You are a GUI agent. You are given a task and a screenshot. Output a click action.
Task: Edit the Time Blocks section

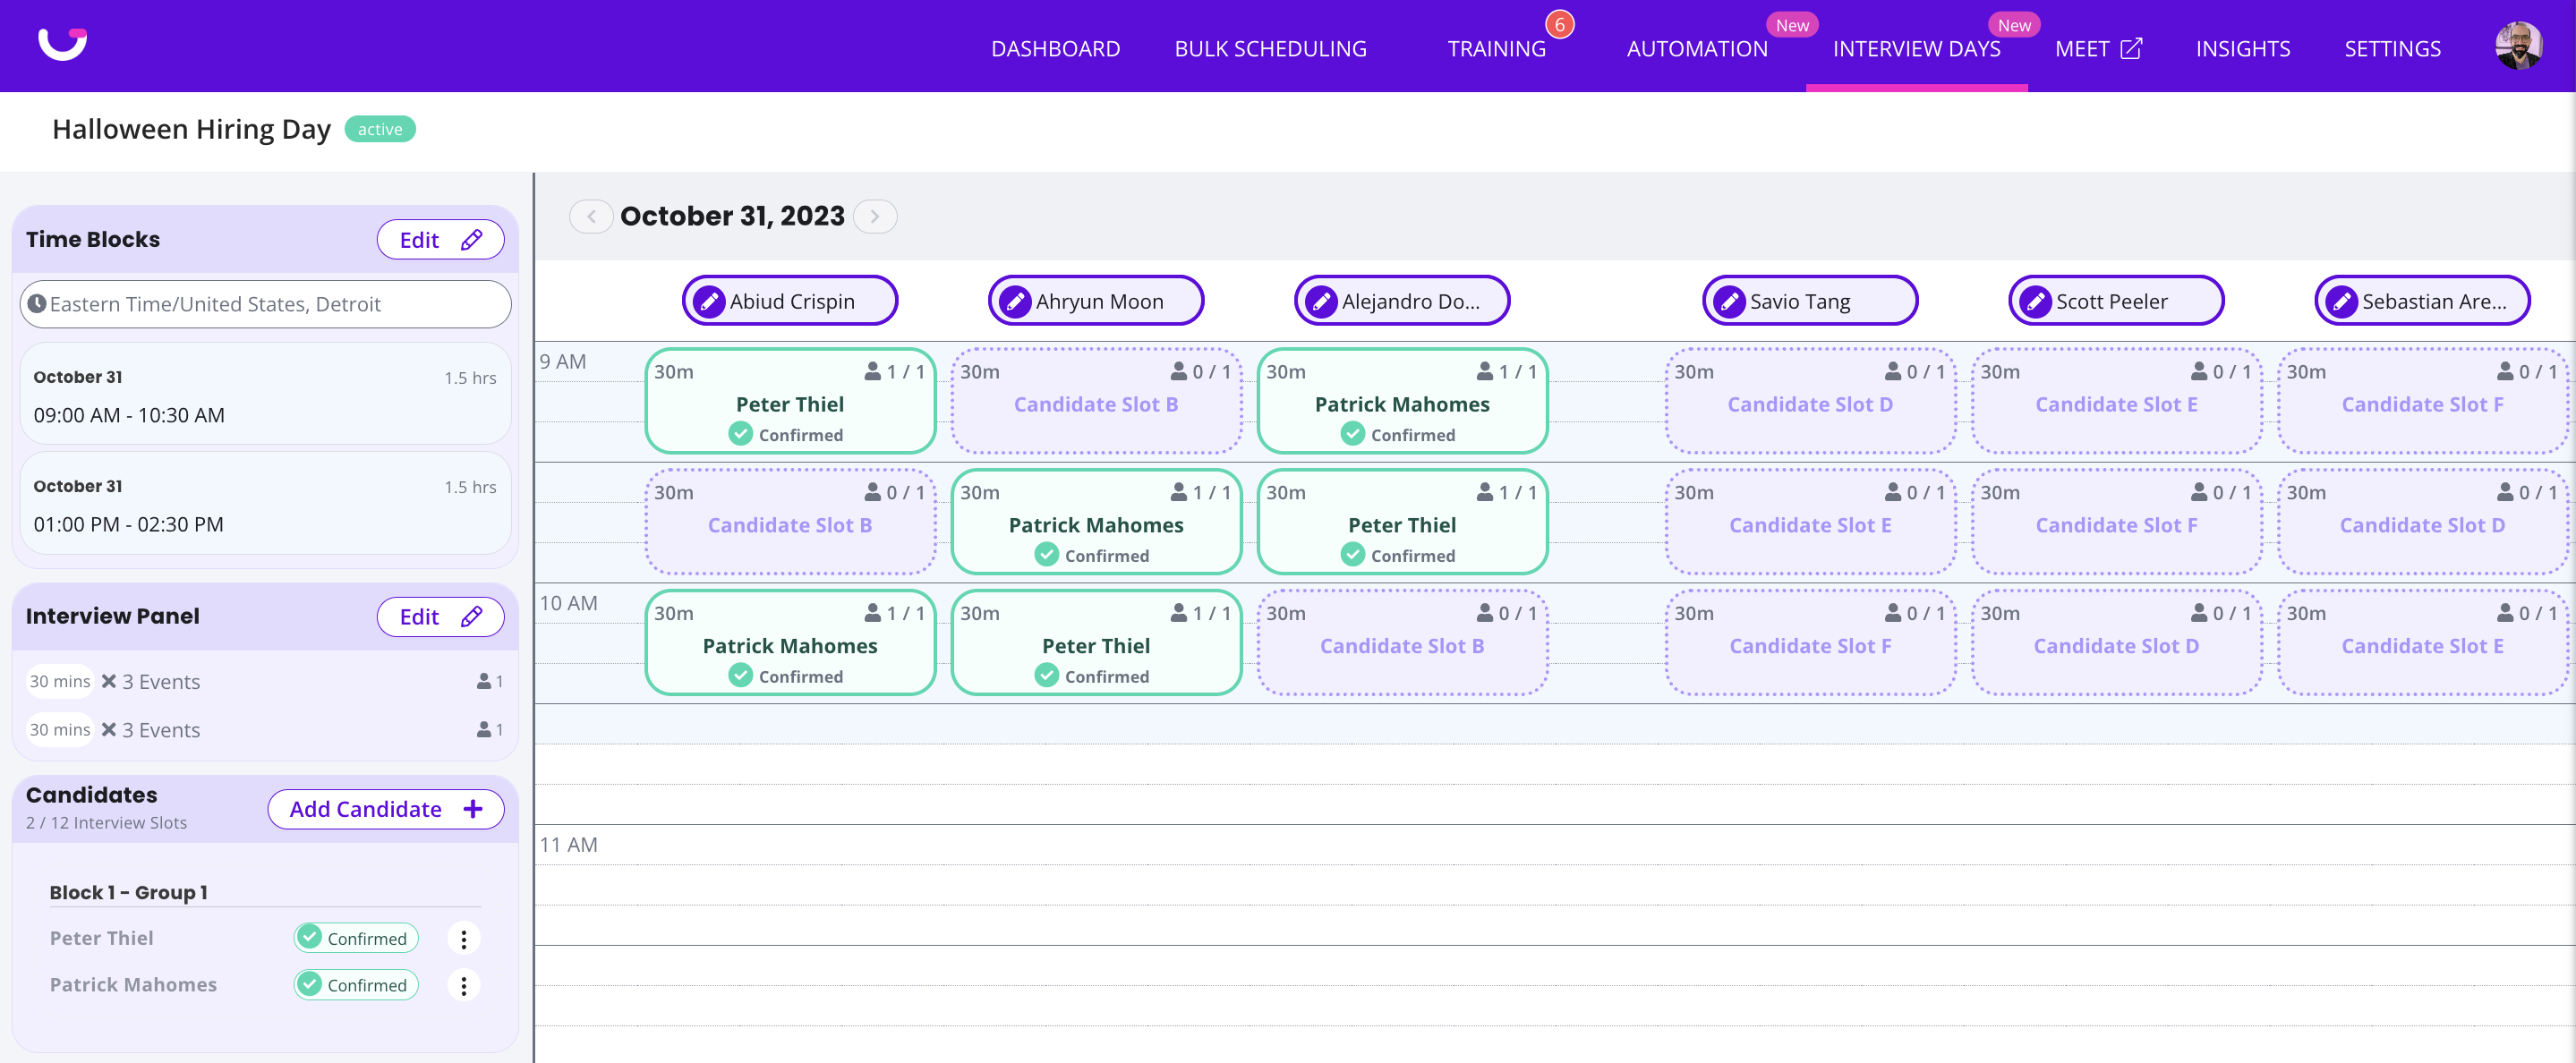click(440, 240)
